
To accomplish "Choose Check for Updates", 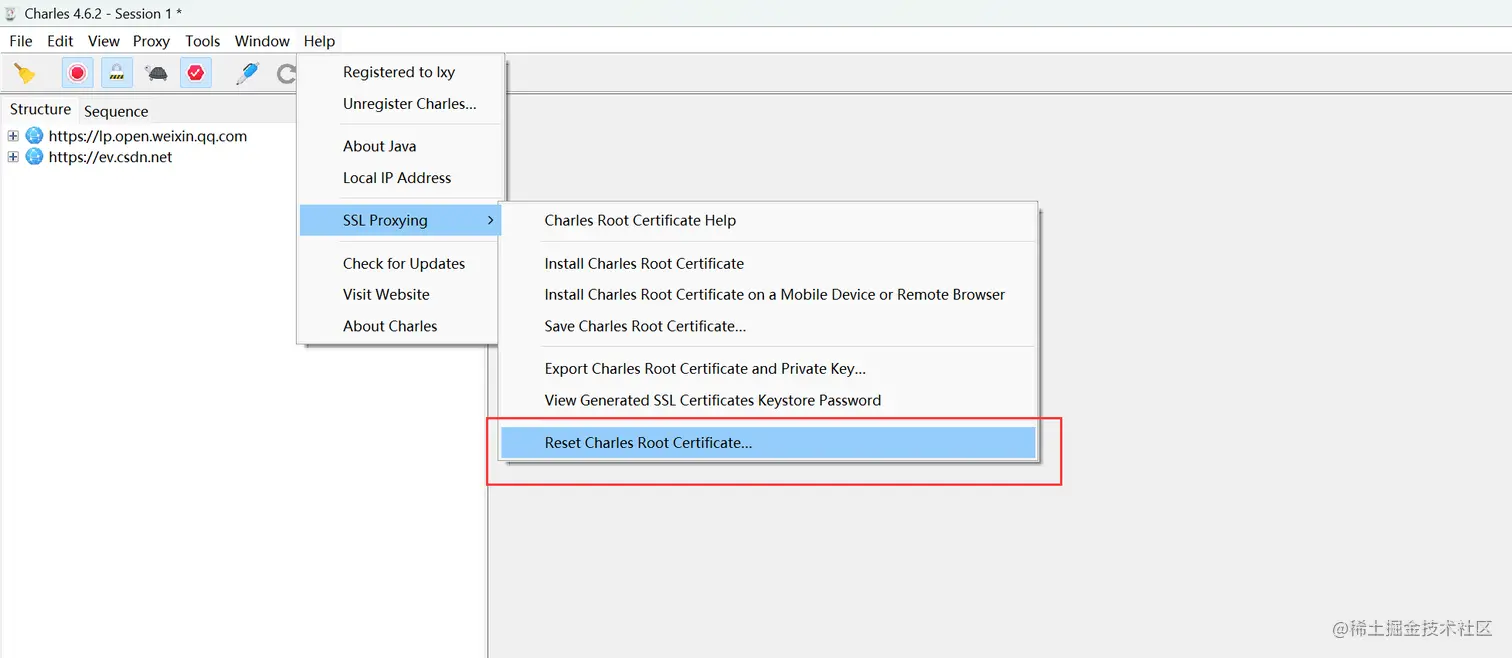I will 400,264.
